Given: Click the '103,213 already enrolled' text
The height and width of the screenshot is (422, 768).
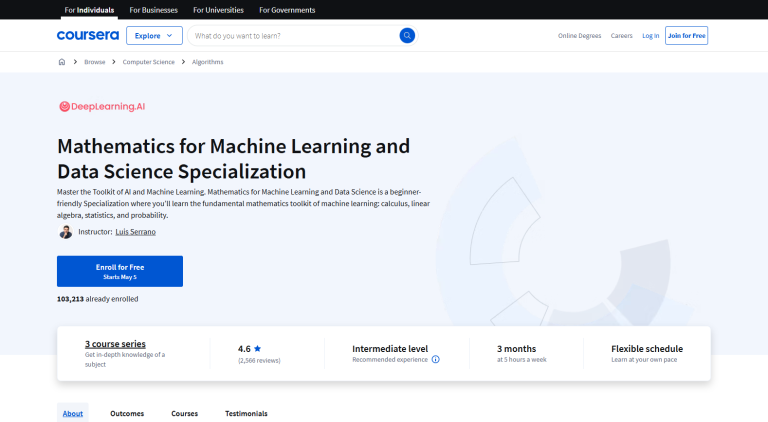Looking at the screenshot, I should point(97,299).
